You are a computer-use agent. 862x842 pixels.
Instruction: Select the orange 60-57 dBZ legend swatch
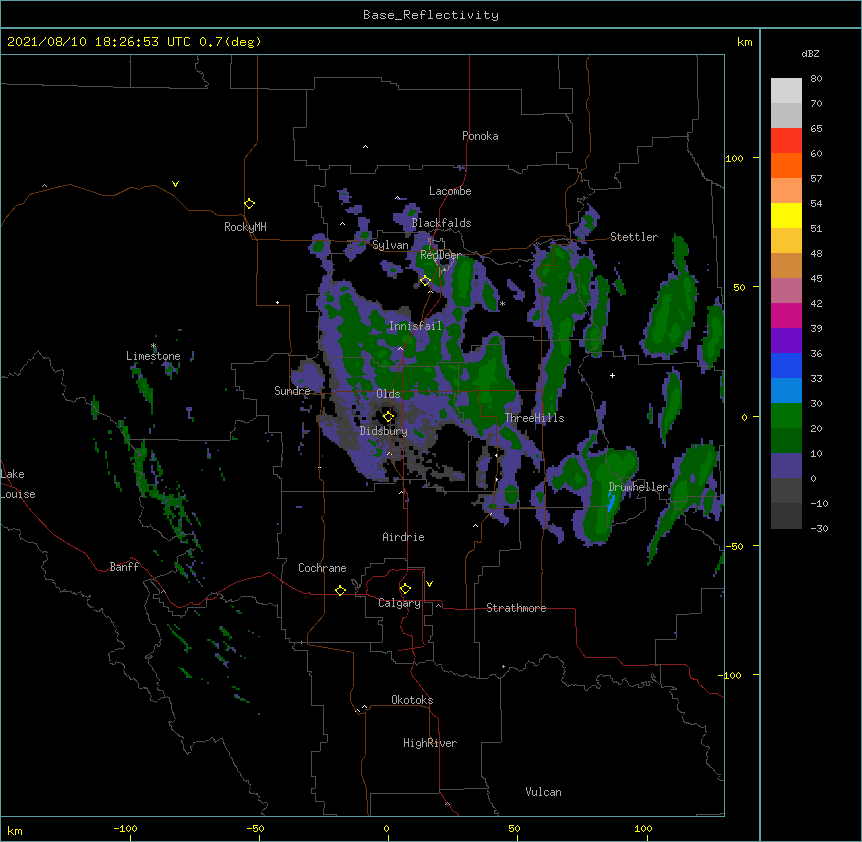pos(786,165)
